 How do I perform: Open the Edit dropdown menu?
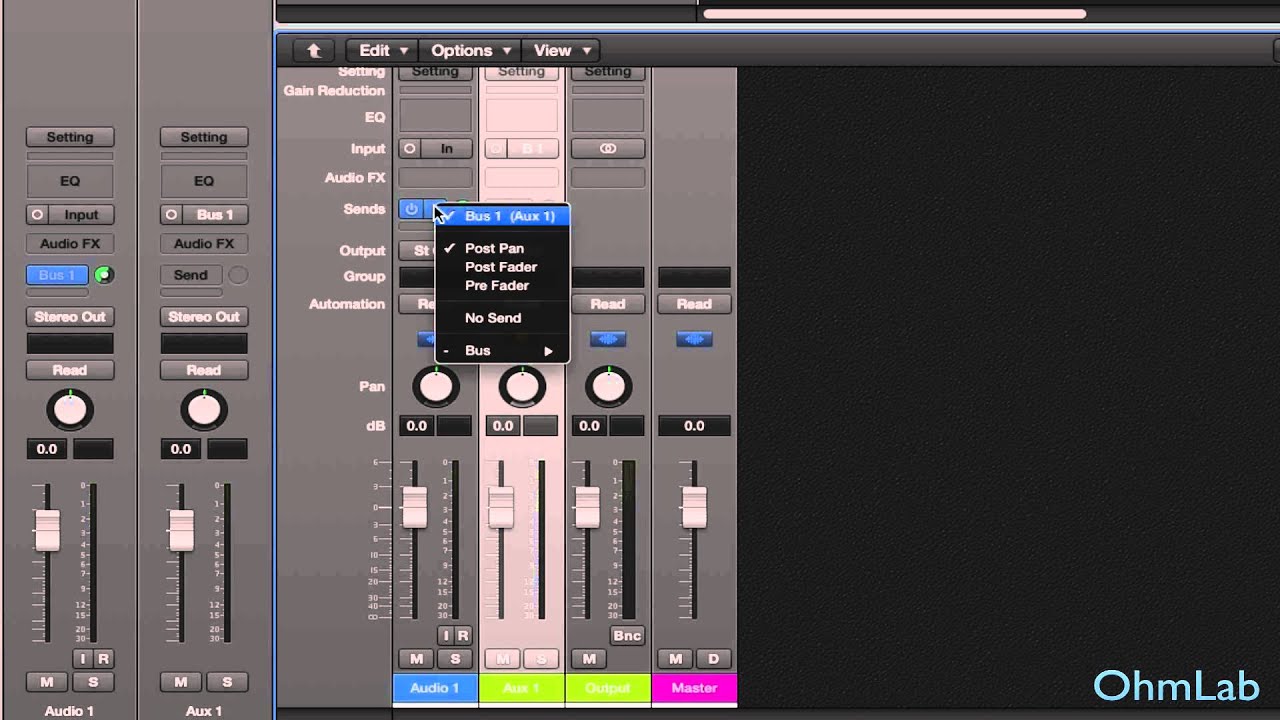382,50
